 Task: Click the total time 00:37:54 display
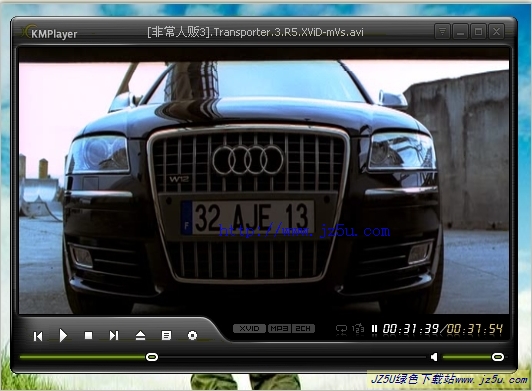(x=474, y=329)
